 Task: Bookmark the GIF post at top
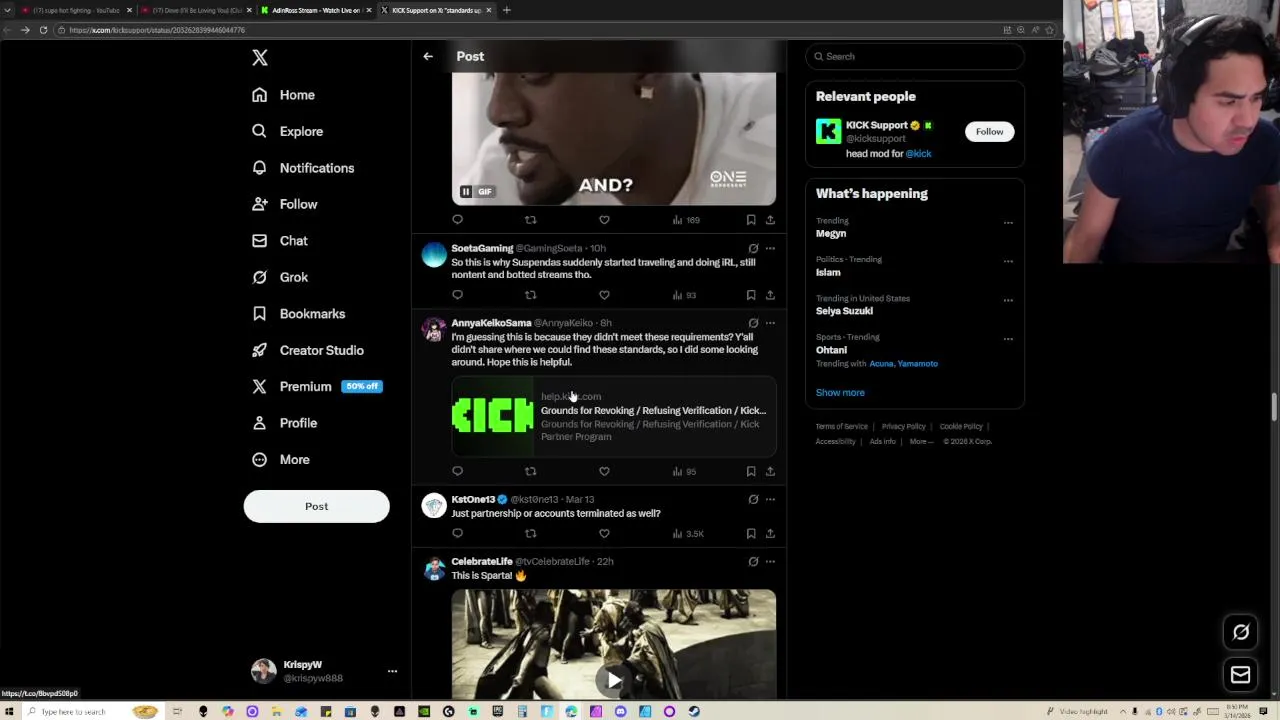click(751, 220)
